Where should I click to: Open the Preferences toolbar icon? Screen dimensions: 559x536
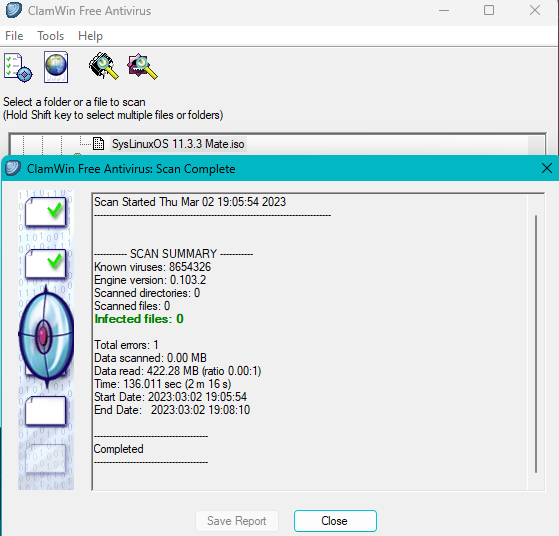(18, 67)
